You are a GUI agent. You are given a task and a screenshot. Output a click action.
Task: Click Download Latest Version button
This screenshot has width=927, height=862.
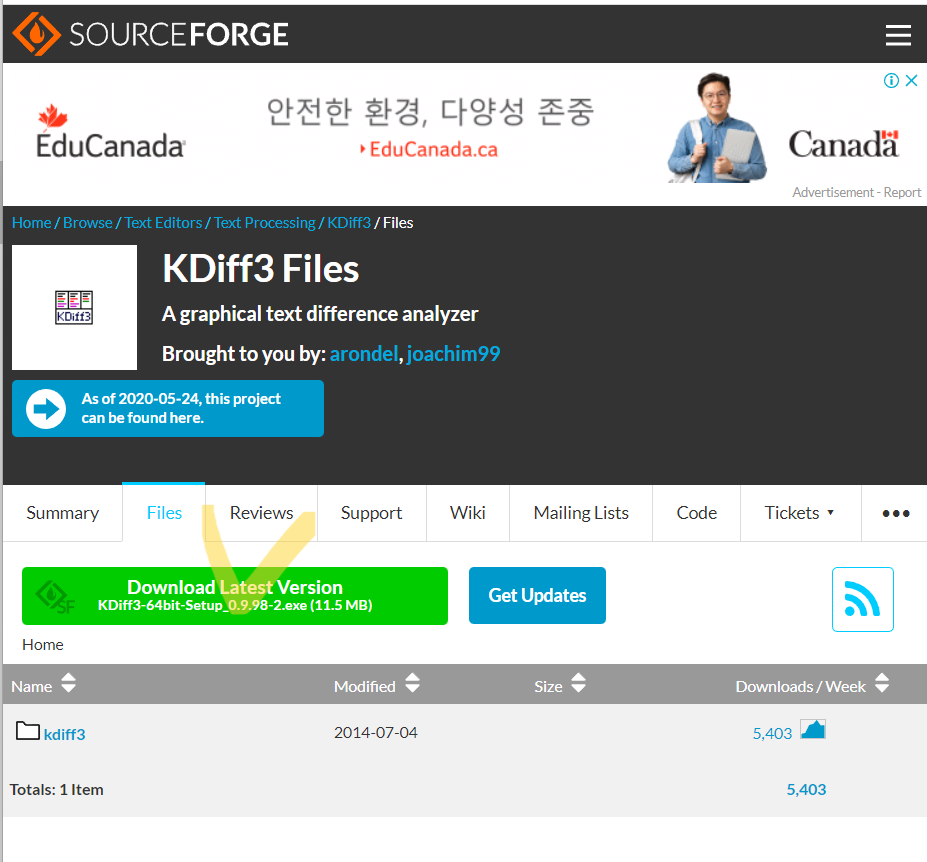(x=235, y=595)
